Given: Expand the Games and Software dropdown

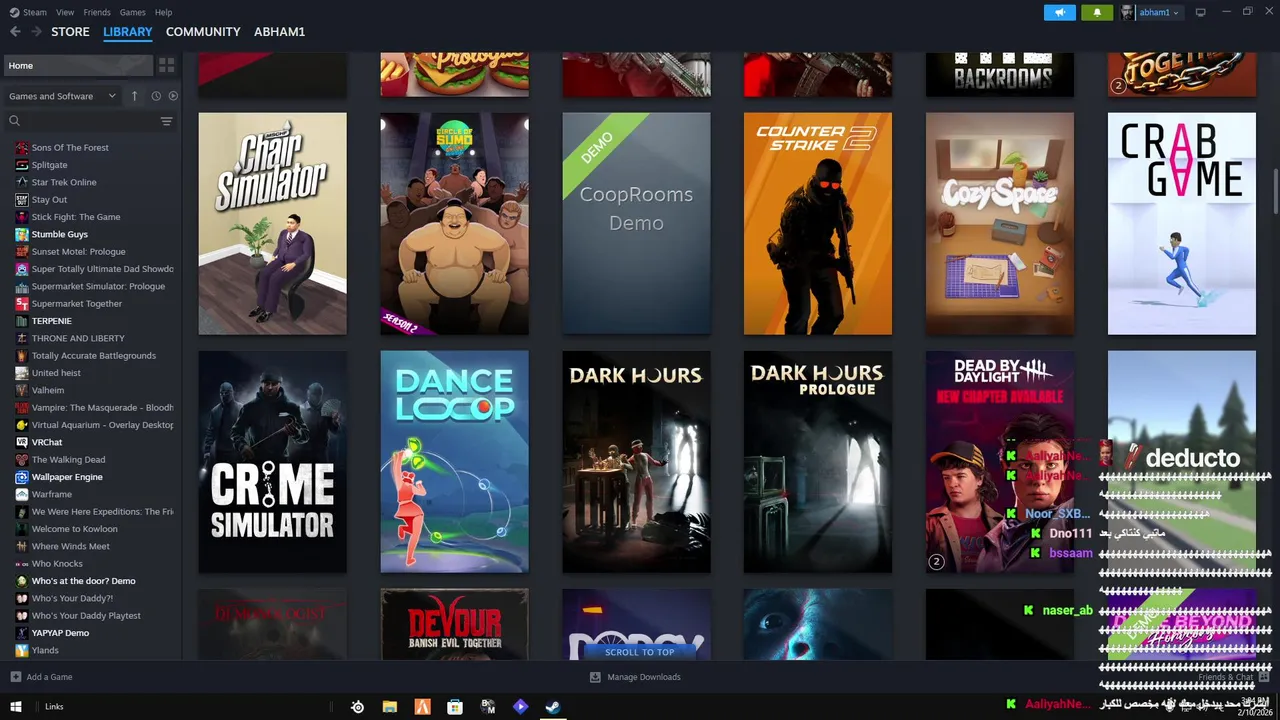Looking at the screenshot, I should pos(63,96).
